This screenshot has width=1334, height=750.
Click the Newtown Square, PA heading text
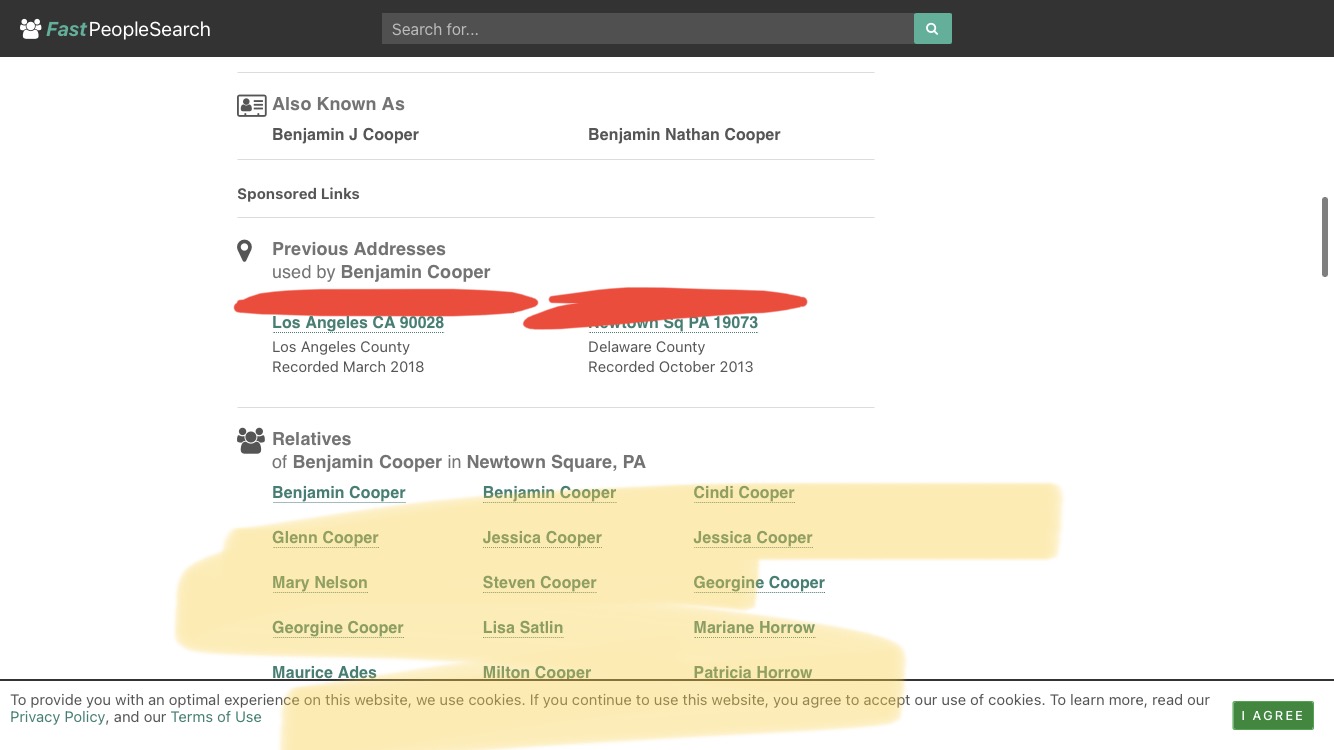[556, 462]
